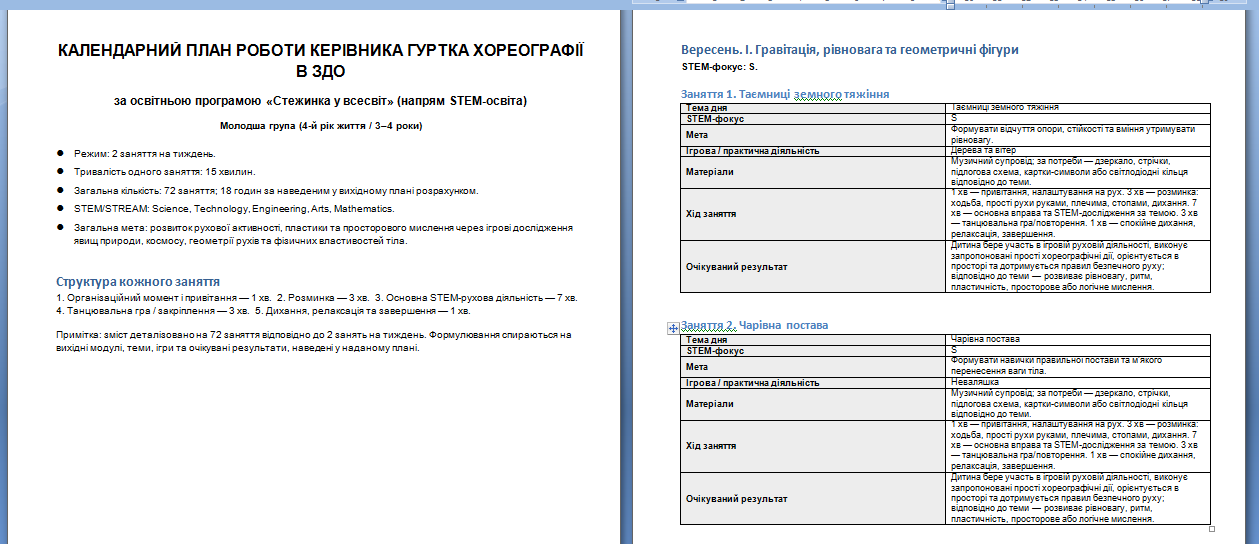Viewport: 1259px width, 544px height.
Task: Click the resize handle of Заняття 2 table
Action: 1213,528
